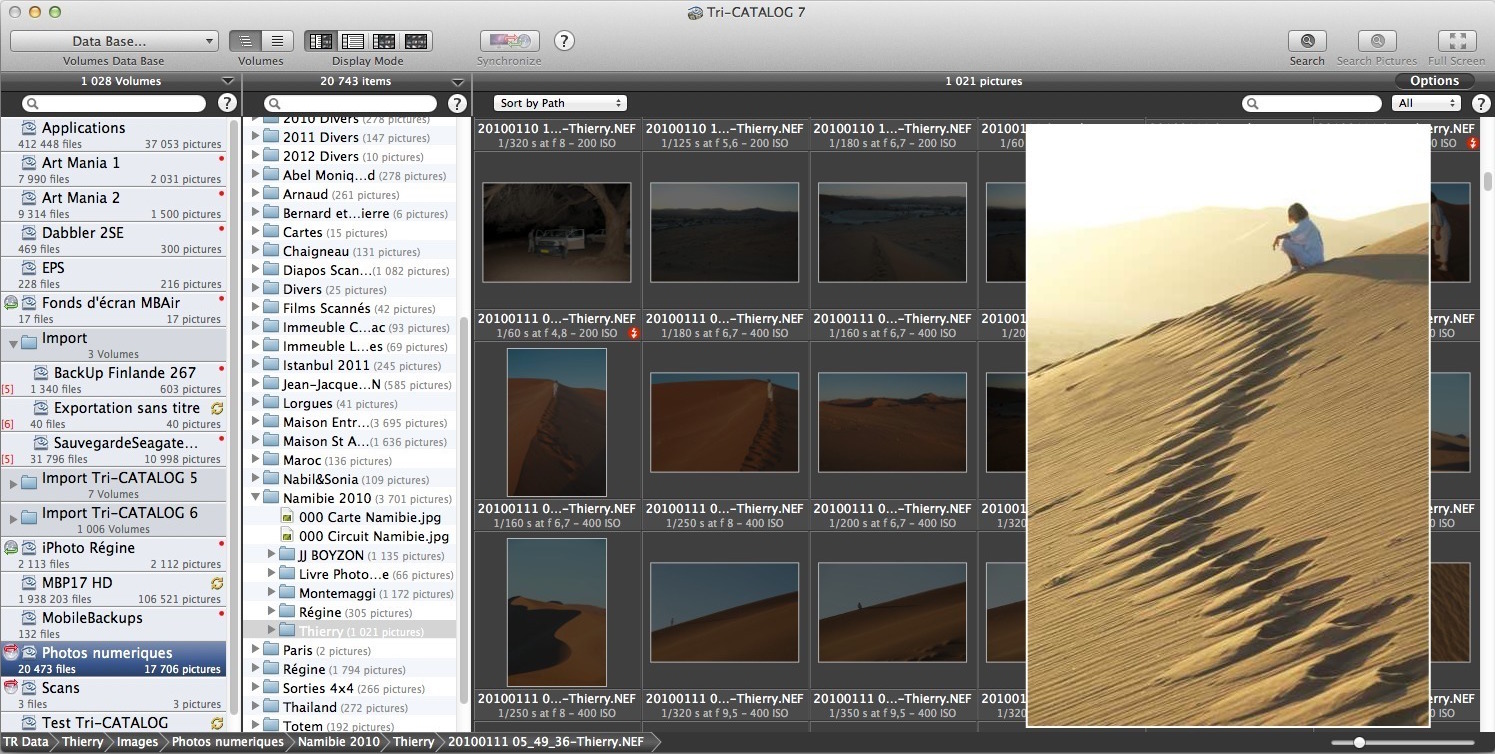The image size is (1495, 754).
Task: Select the Scans volume icon
Action: coord(29,688)
